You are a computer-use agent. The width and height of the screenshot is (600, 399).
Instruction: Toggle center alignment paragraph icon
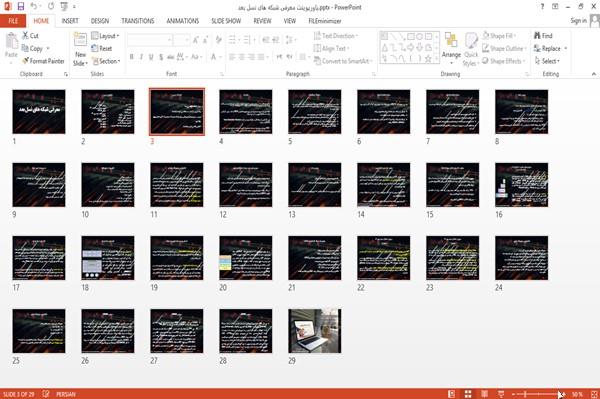click(241, 57)
